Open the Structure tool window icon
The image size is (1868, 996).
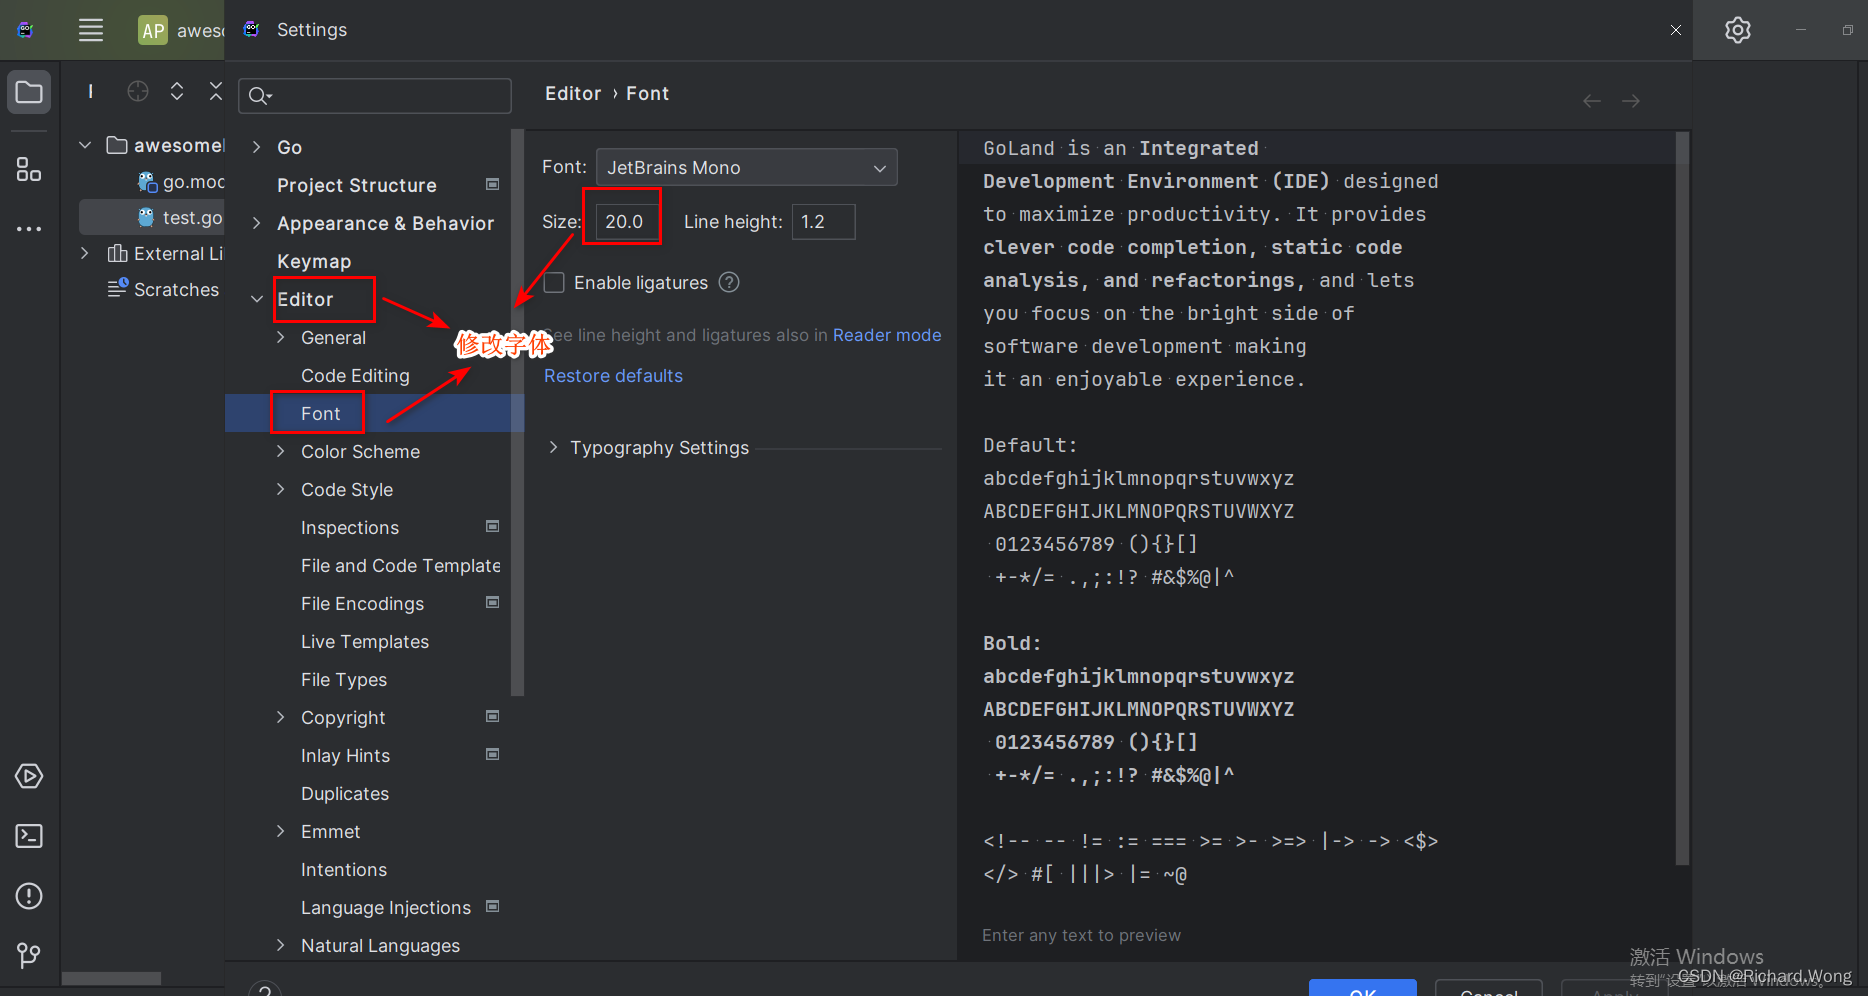(x=29, y=169)
